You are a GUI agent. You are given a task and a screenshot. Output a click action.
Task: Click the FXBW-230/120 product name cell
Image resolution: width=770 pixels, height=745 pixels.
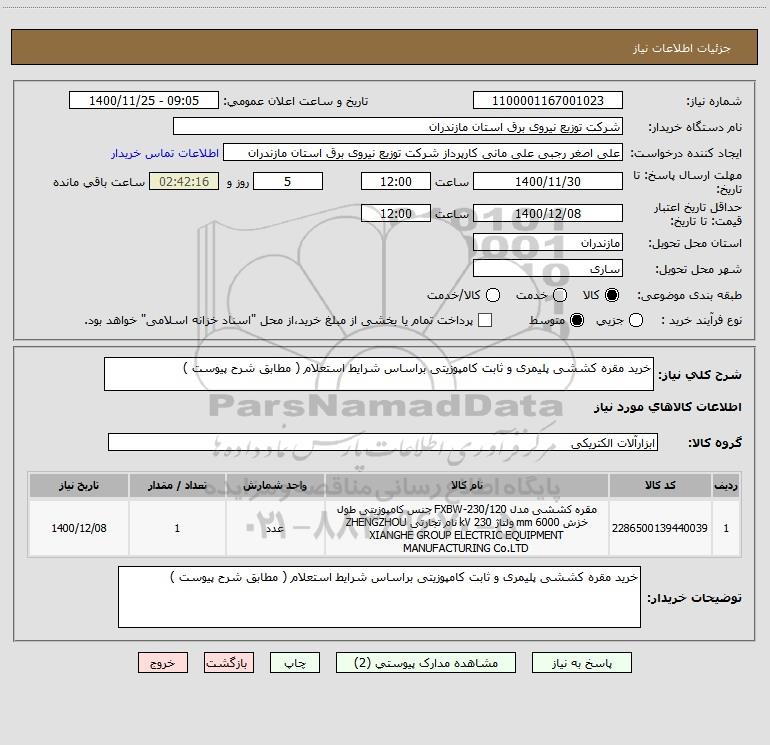click(x=467, y=528)
